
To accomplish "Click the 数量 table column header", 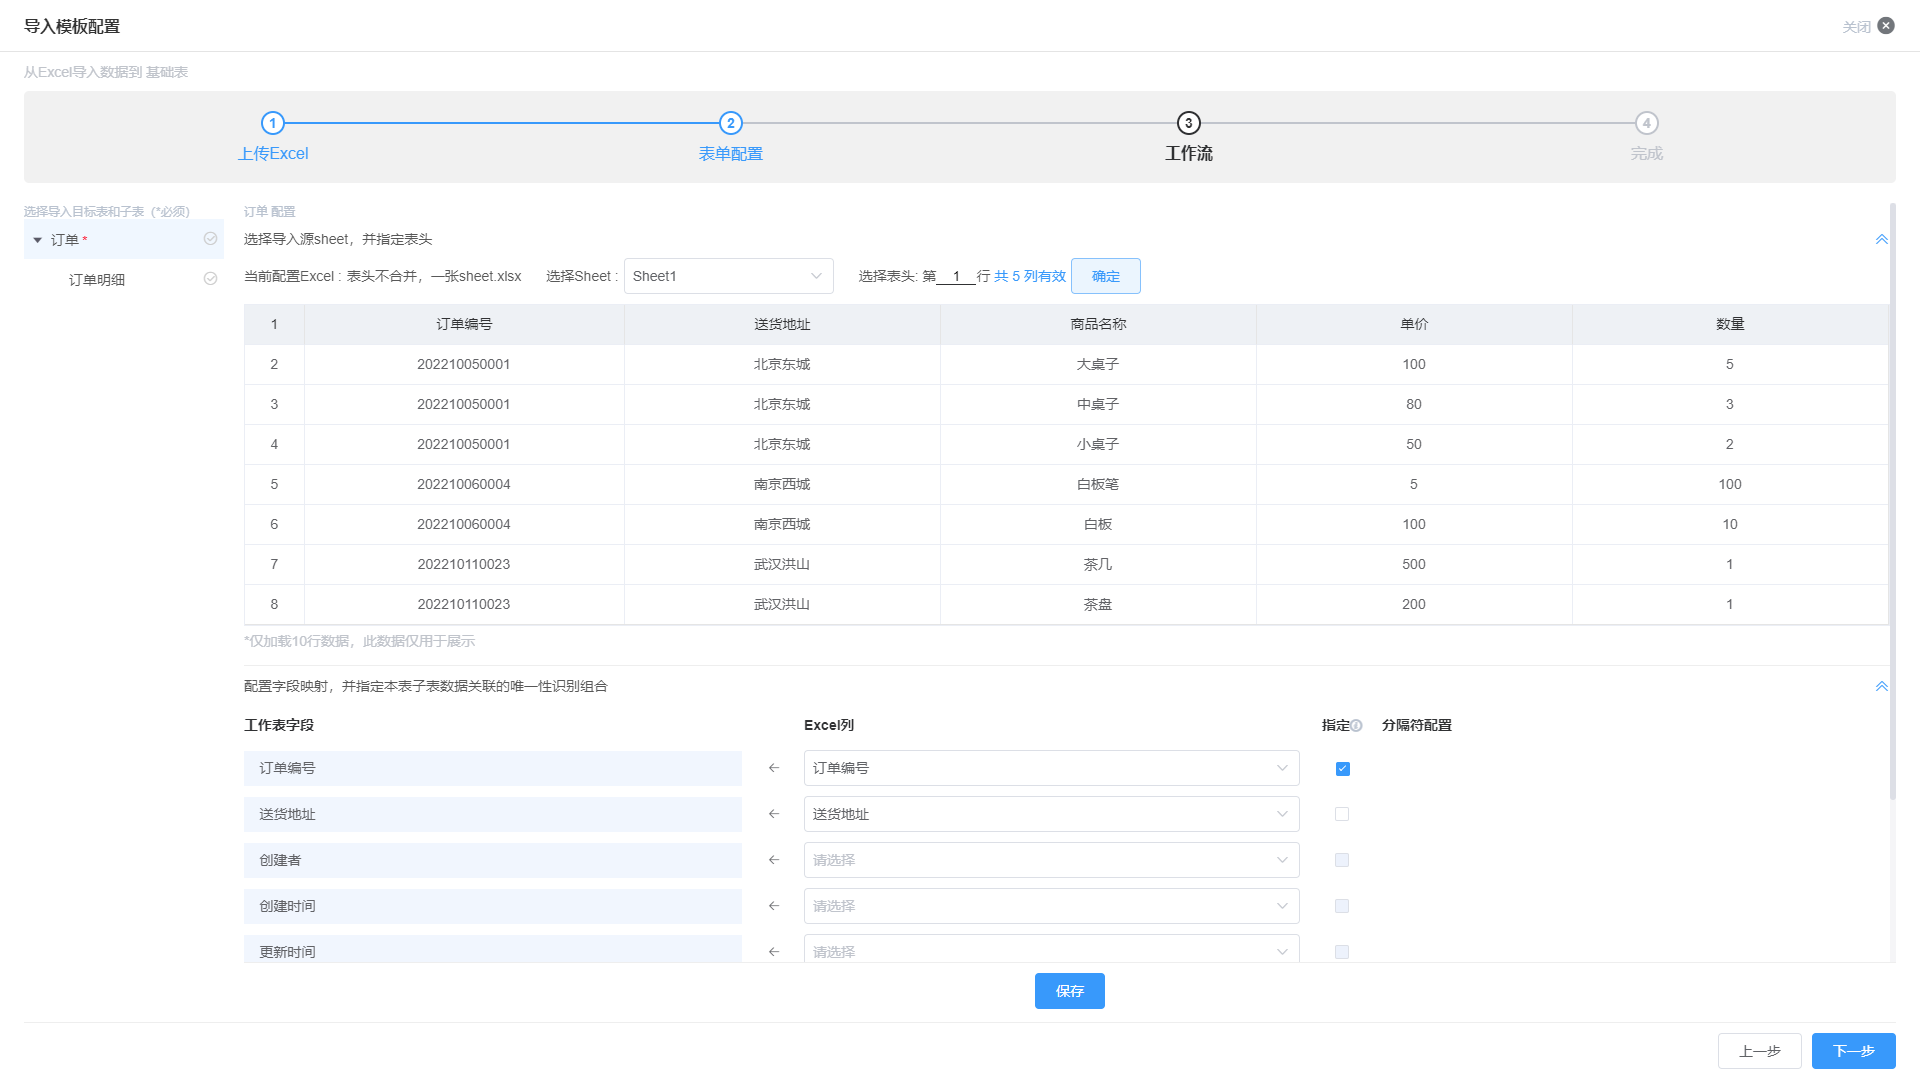I will [x=1730, y=324].
